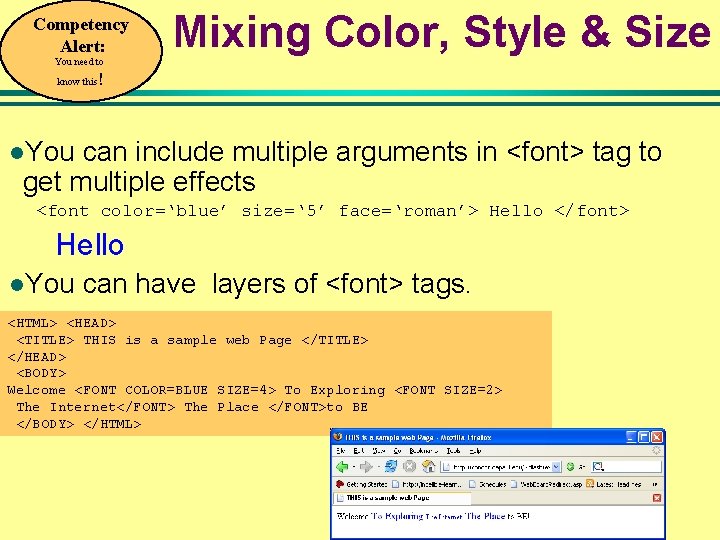Click the 'Competency Alert:' oval badge

point(81,51)
